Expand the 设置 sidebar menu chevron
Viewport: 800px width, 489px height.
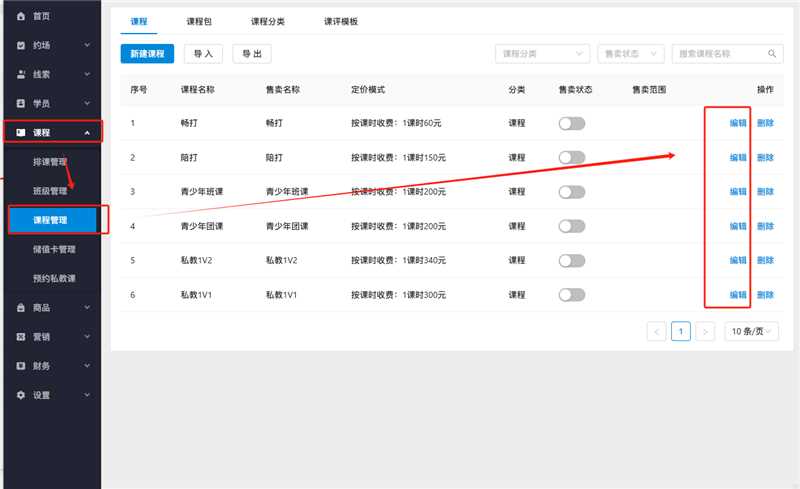pos(87,395)
